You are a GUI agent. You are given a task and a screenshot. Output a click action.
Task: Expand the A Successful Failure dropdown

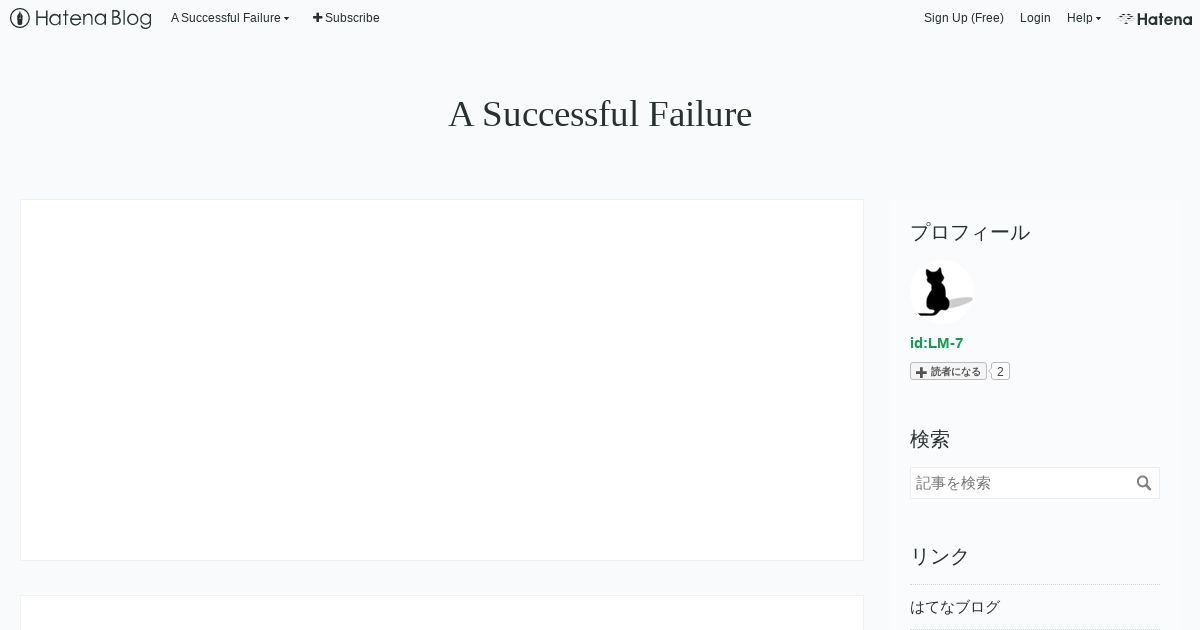(230, 18)
